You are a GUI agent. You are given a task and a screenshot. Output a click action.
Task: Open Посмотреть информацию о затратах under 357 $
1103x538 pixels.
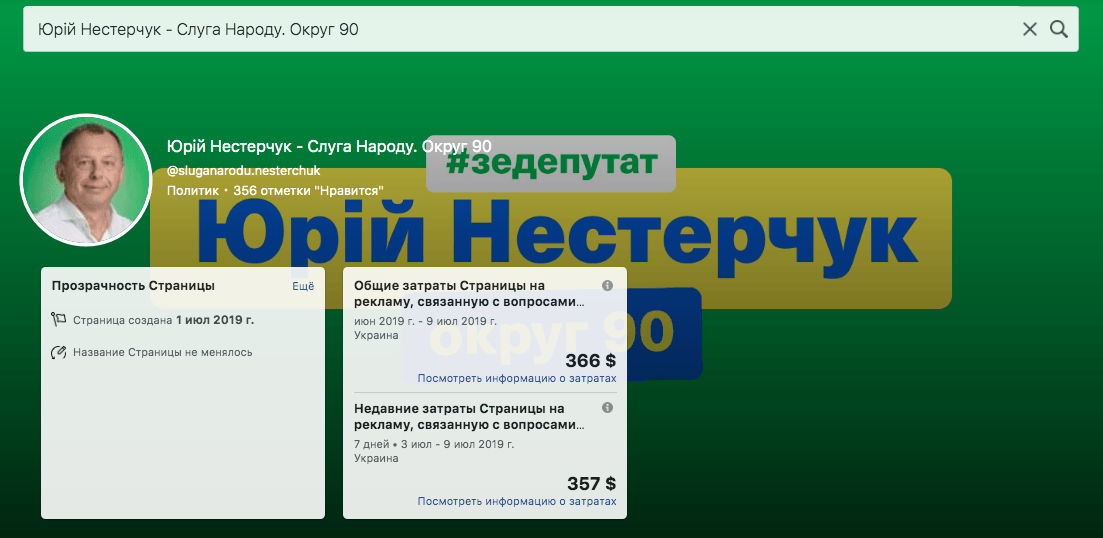click(x=517, y=501)
